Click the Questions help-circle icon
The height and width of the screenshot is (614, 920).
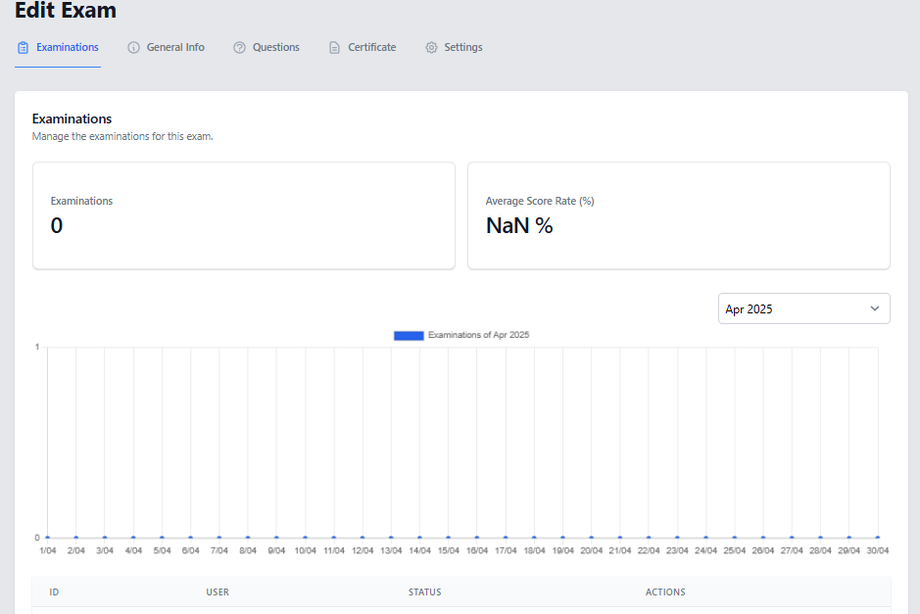[239, 48]
